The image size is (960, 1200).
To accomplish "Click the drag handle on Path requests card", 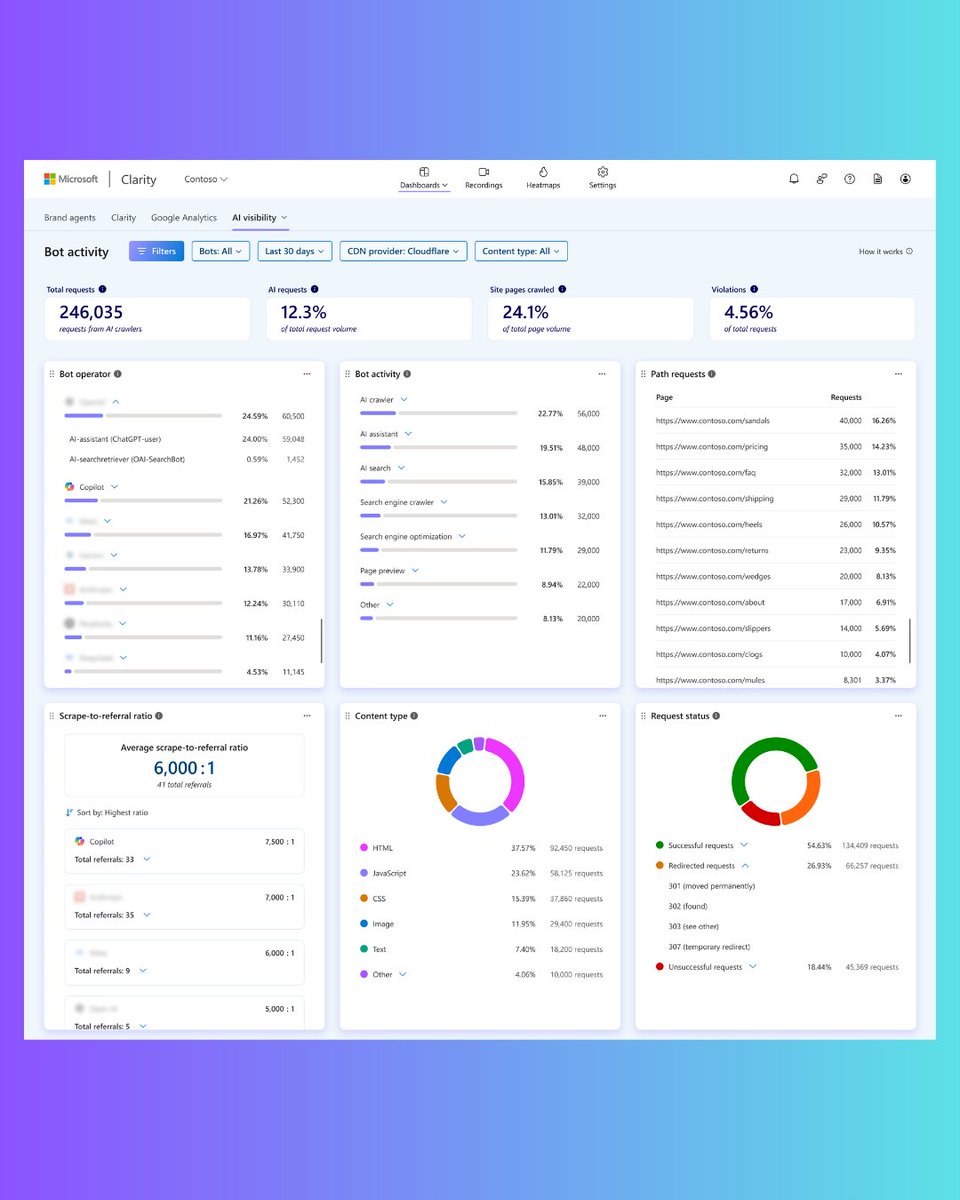I will (x=644, y=374).
